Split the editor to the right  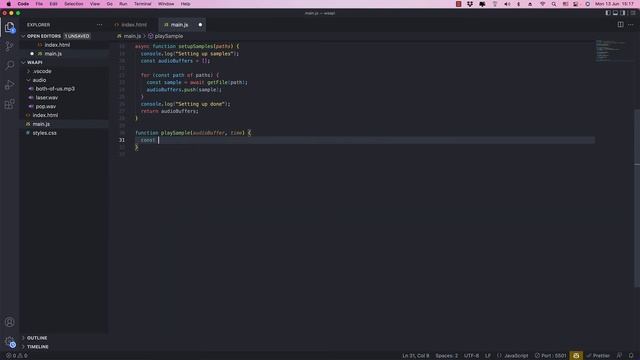coord(620,24)
